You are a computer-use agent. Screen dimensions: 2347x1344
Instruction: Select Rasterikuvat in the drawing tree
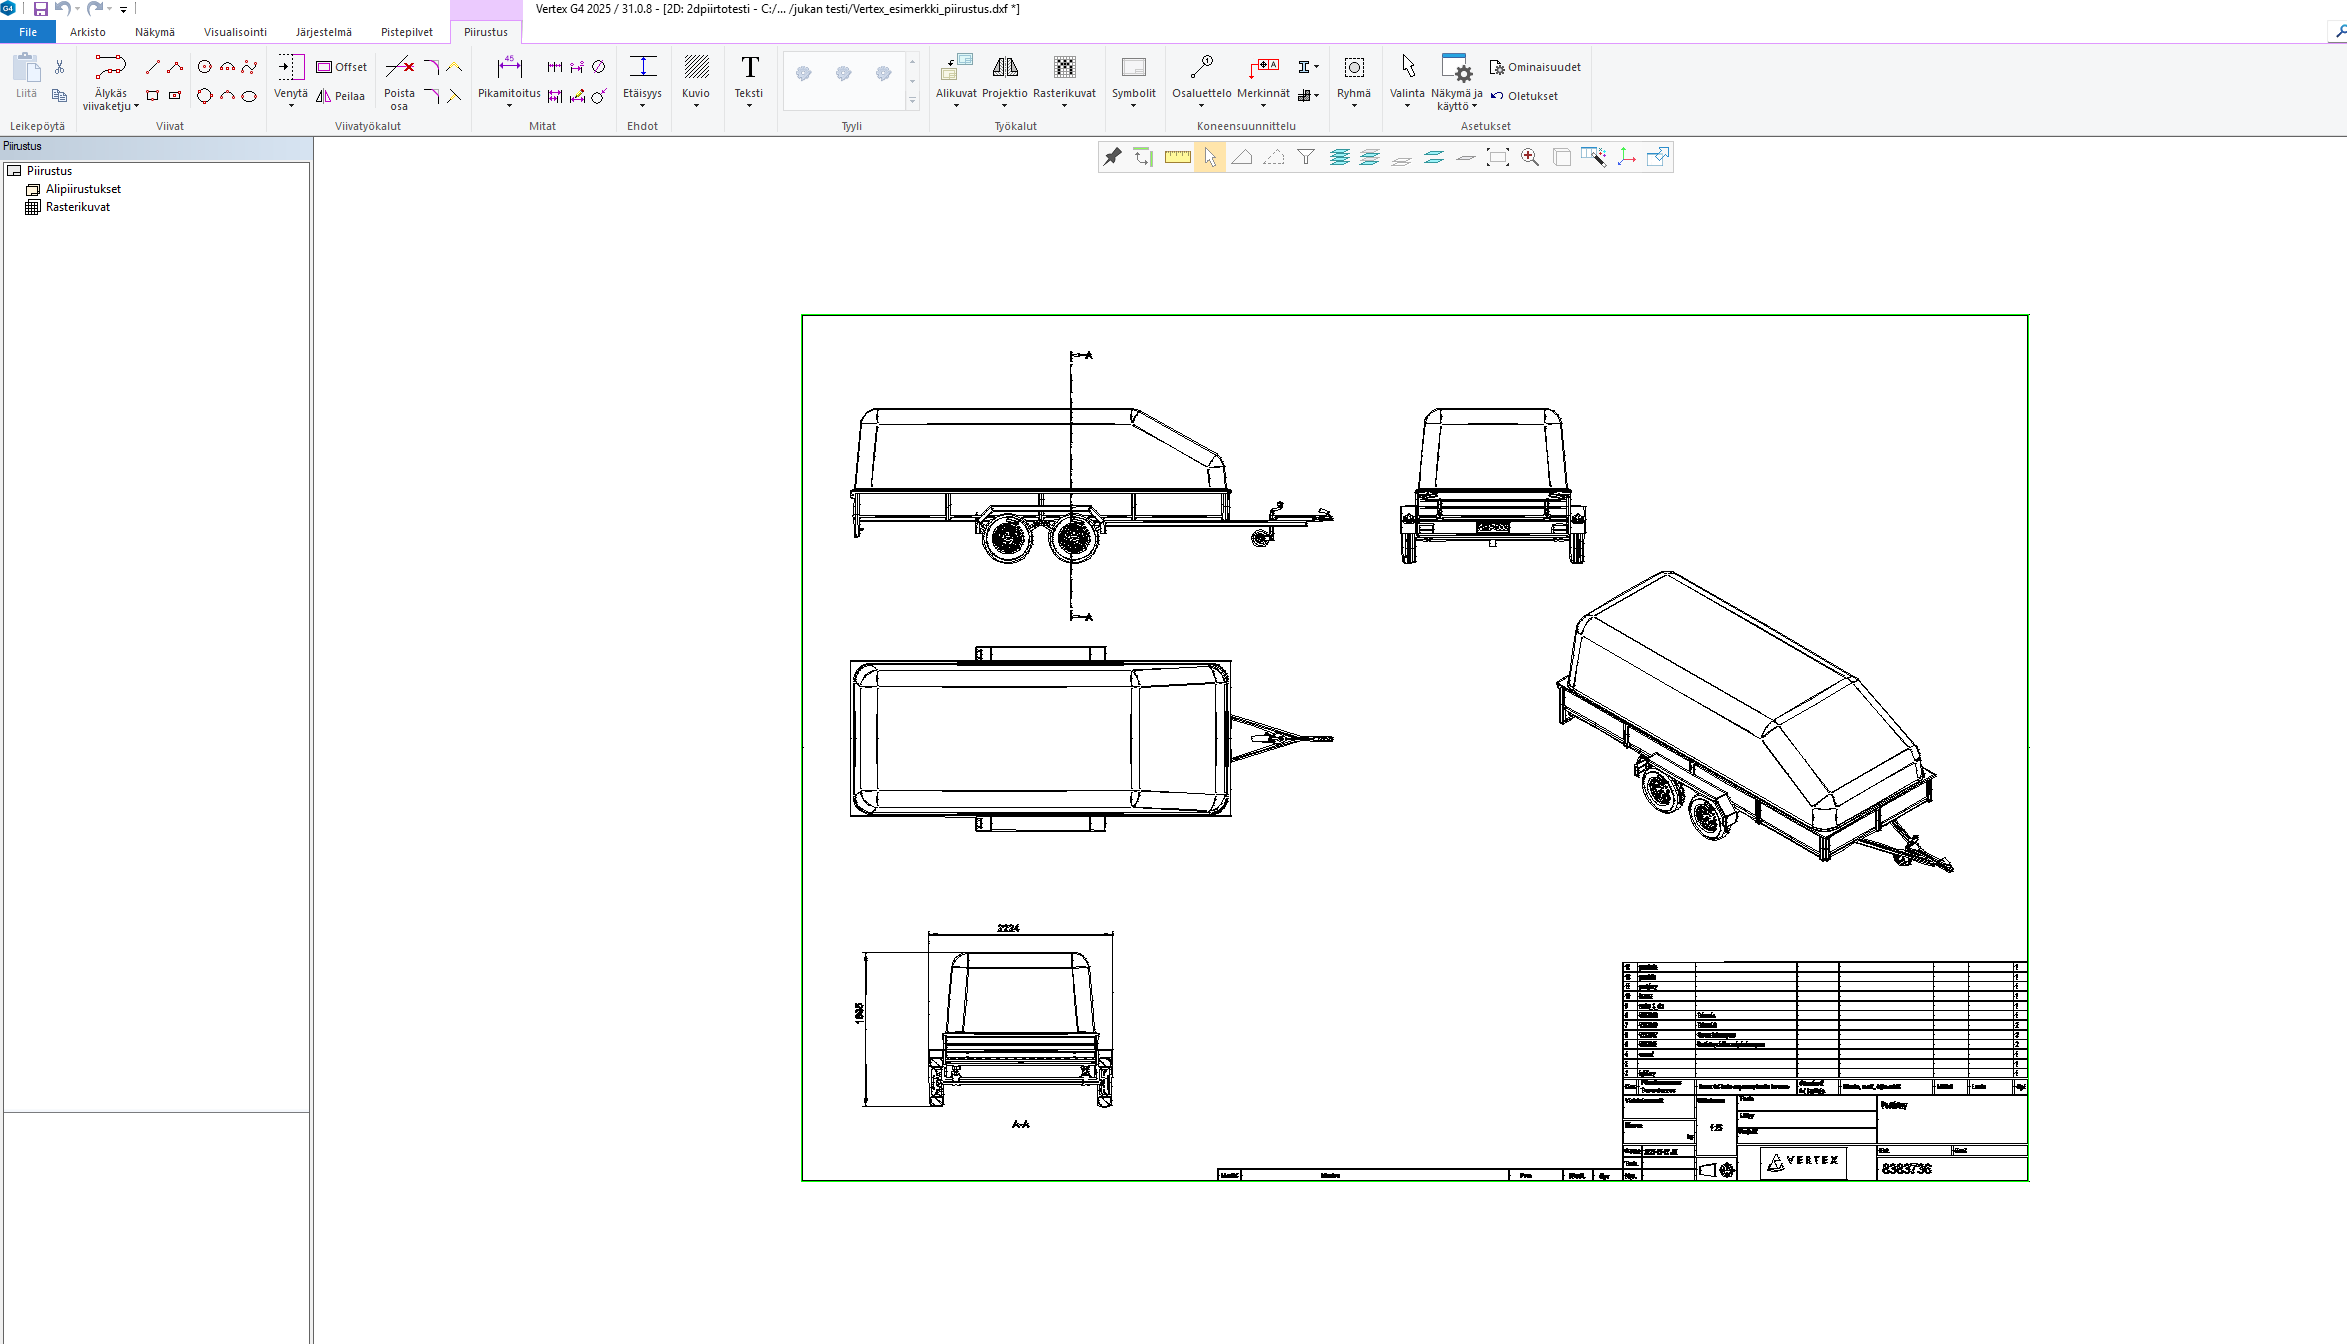click(77, 207)
